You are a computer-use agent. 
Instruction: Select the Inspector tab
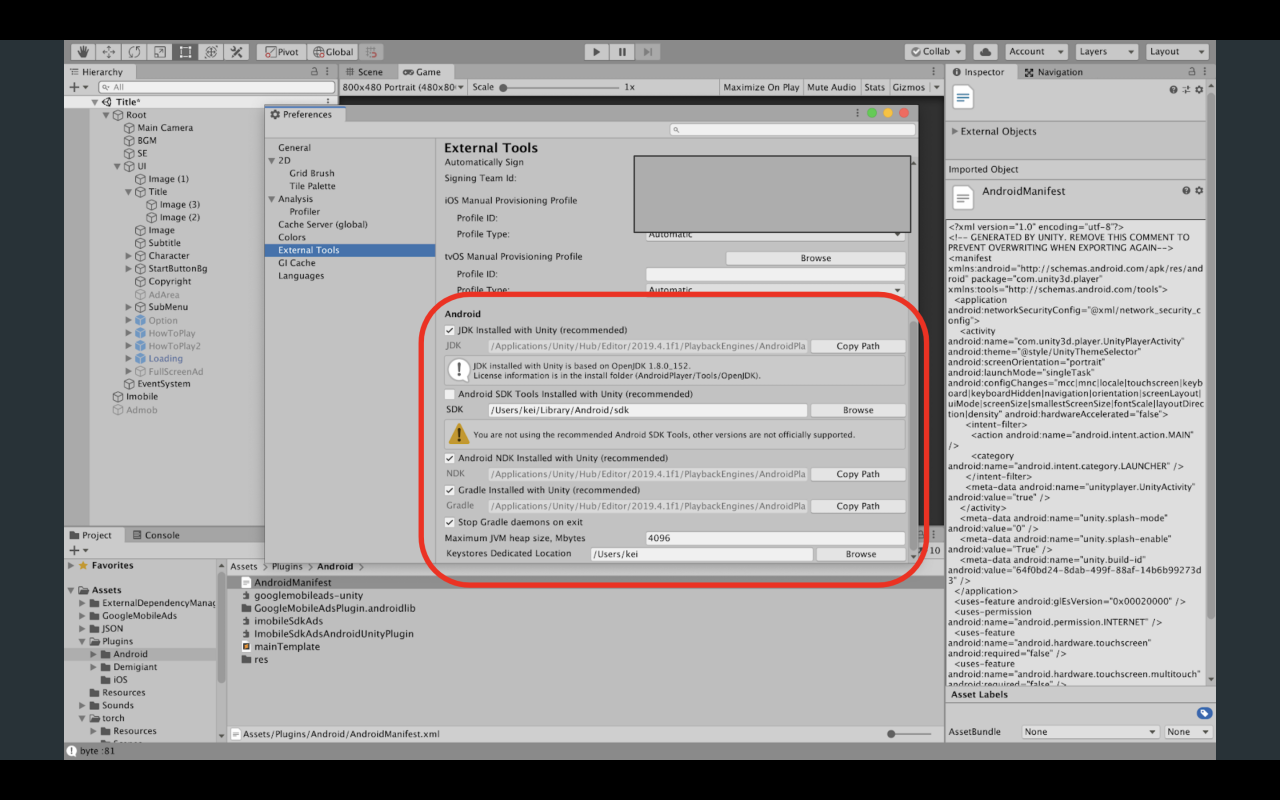click(978, 72)
